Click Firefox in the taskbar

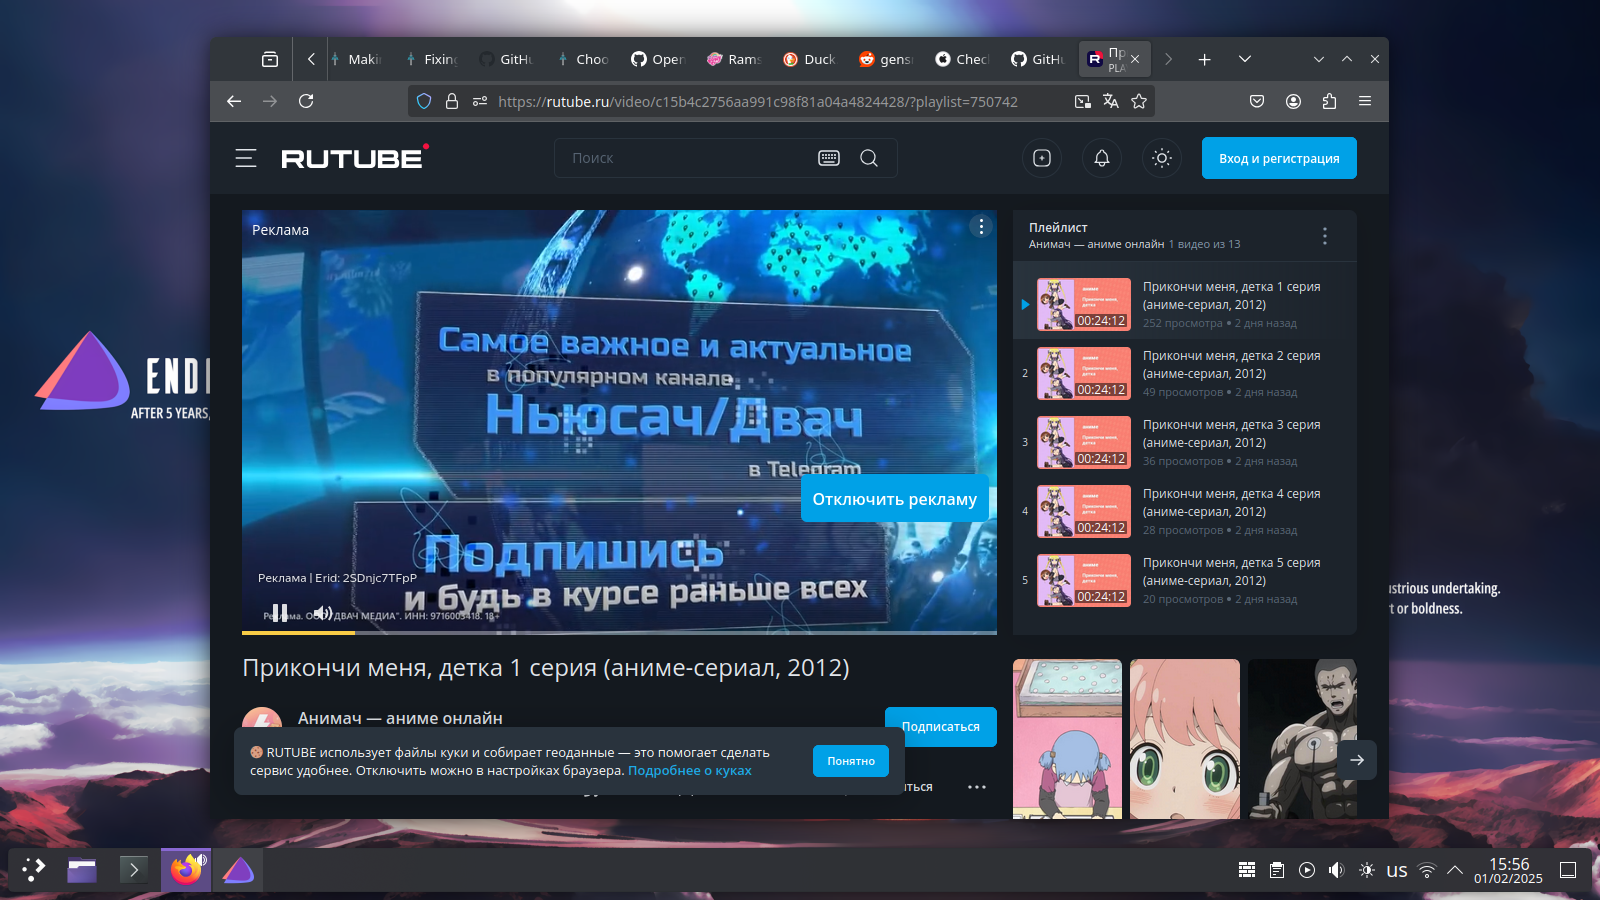pyautogui.click(x=186, y=870)
